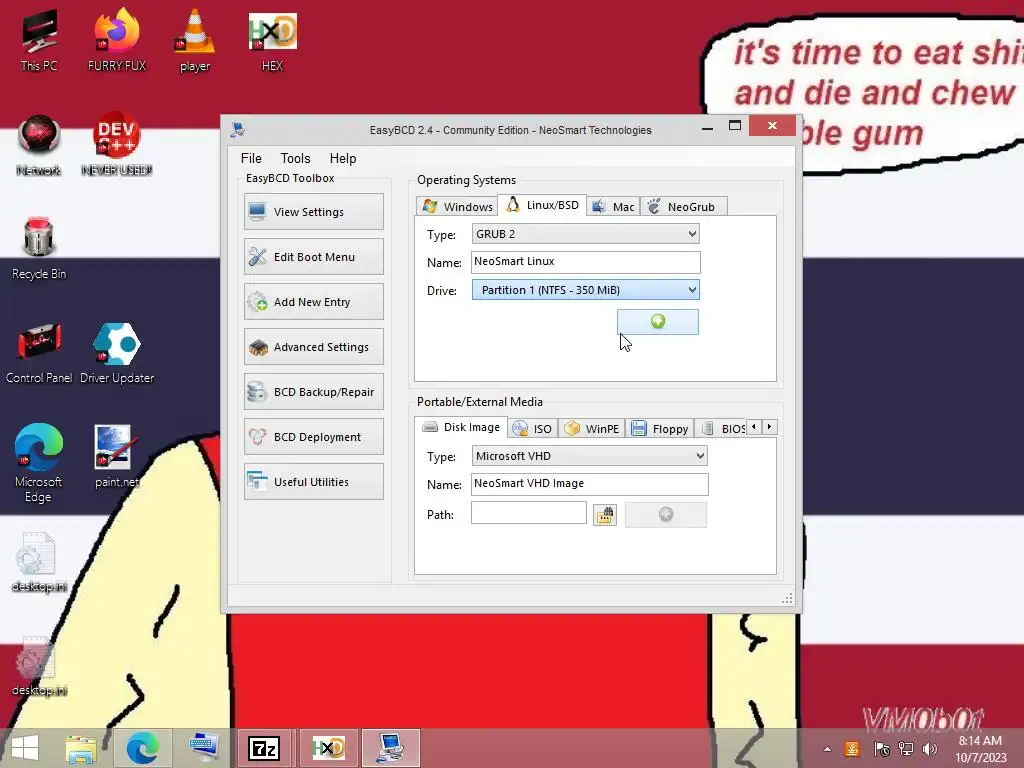Select Add New Entry toolbox button

313,302
